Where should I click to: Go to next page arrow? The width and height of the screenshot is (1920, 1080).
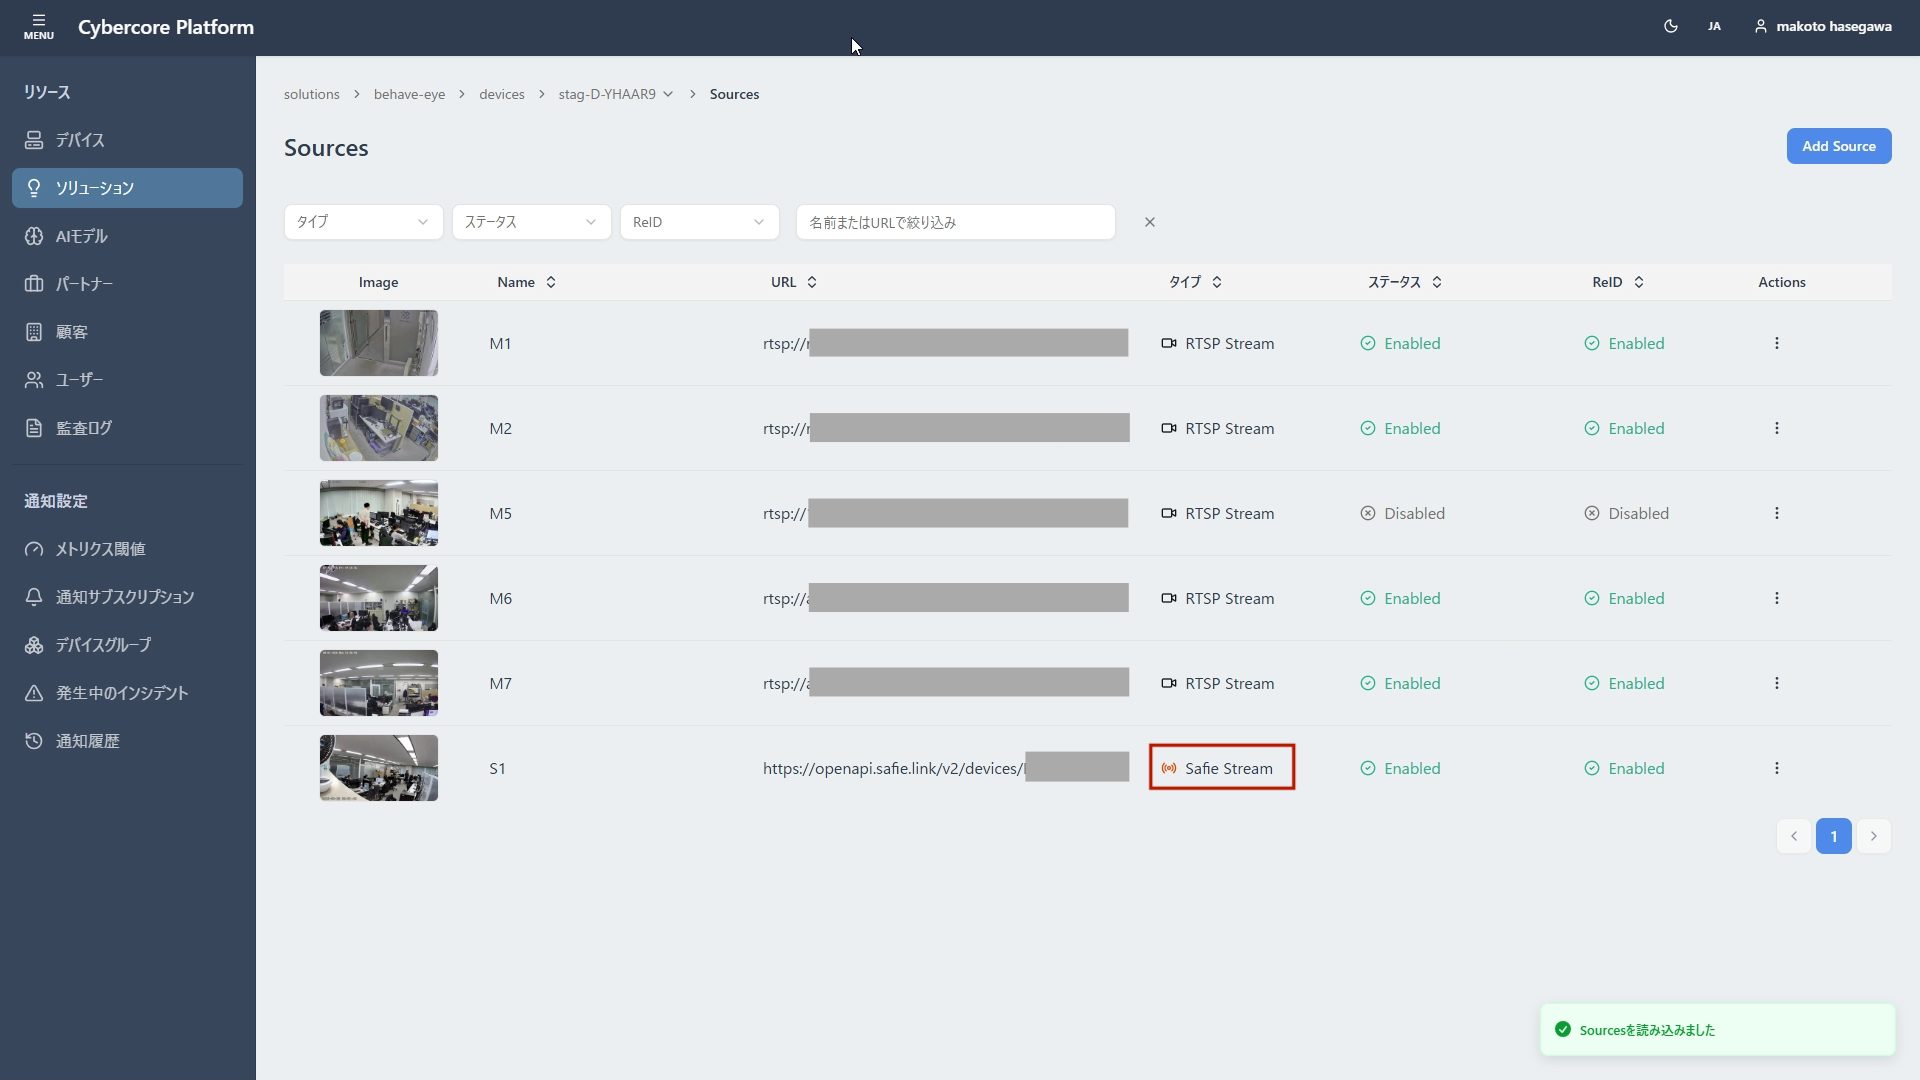[1873, 836]
